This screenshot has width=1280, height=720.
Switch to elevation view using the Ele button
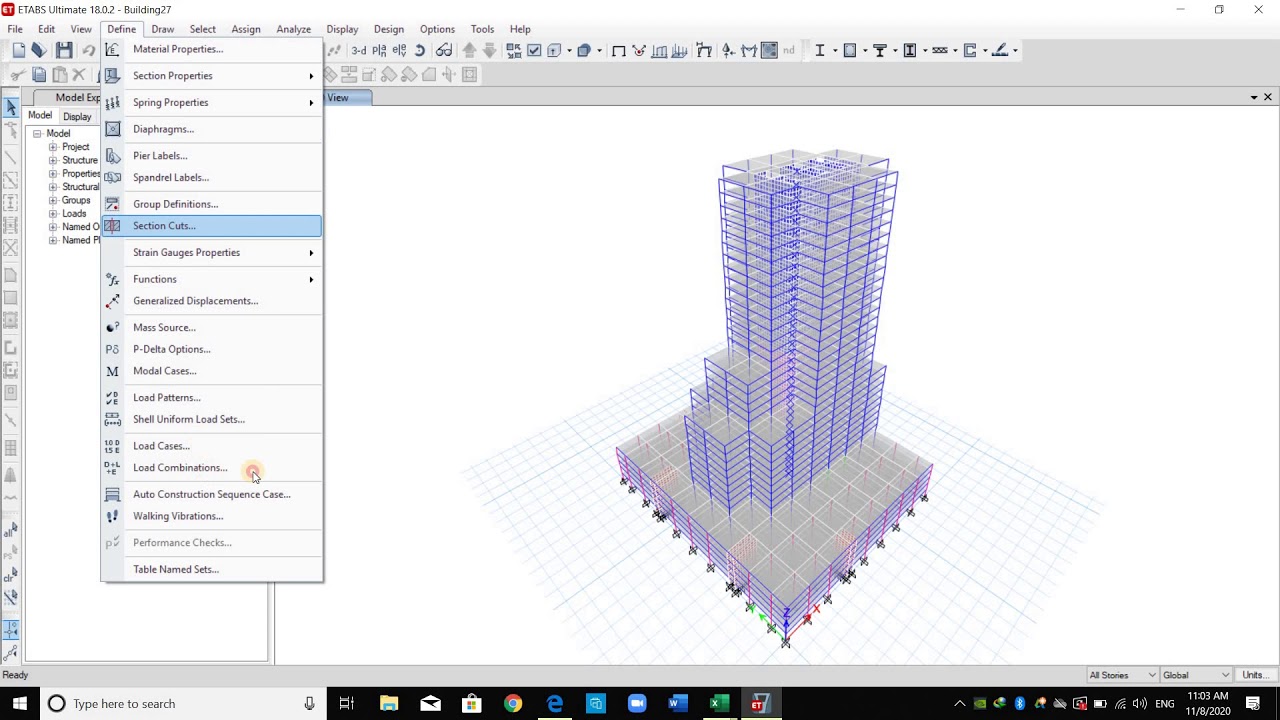coord(399,50)
